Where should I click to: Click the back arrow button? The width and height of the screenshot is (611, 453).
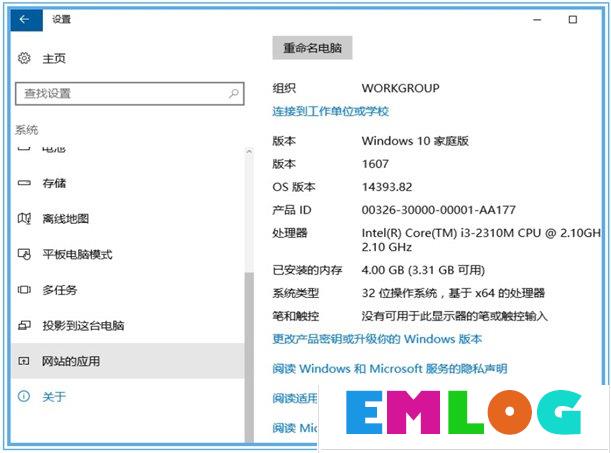(x=25, y=19)
